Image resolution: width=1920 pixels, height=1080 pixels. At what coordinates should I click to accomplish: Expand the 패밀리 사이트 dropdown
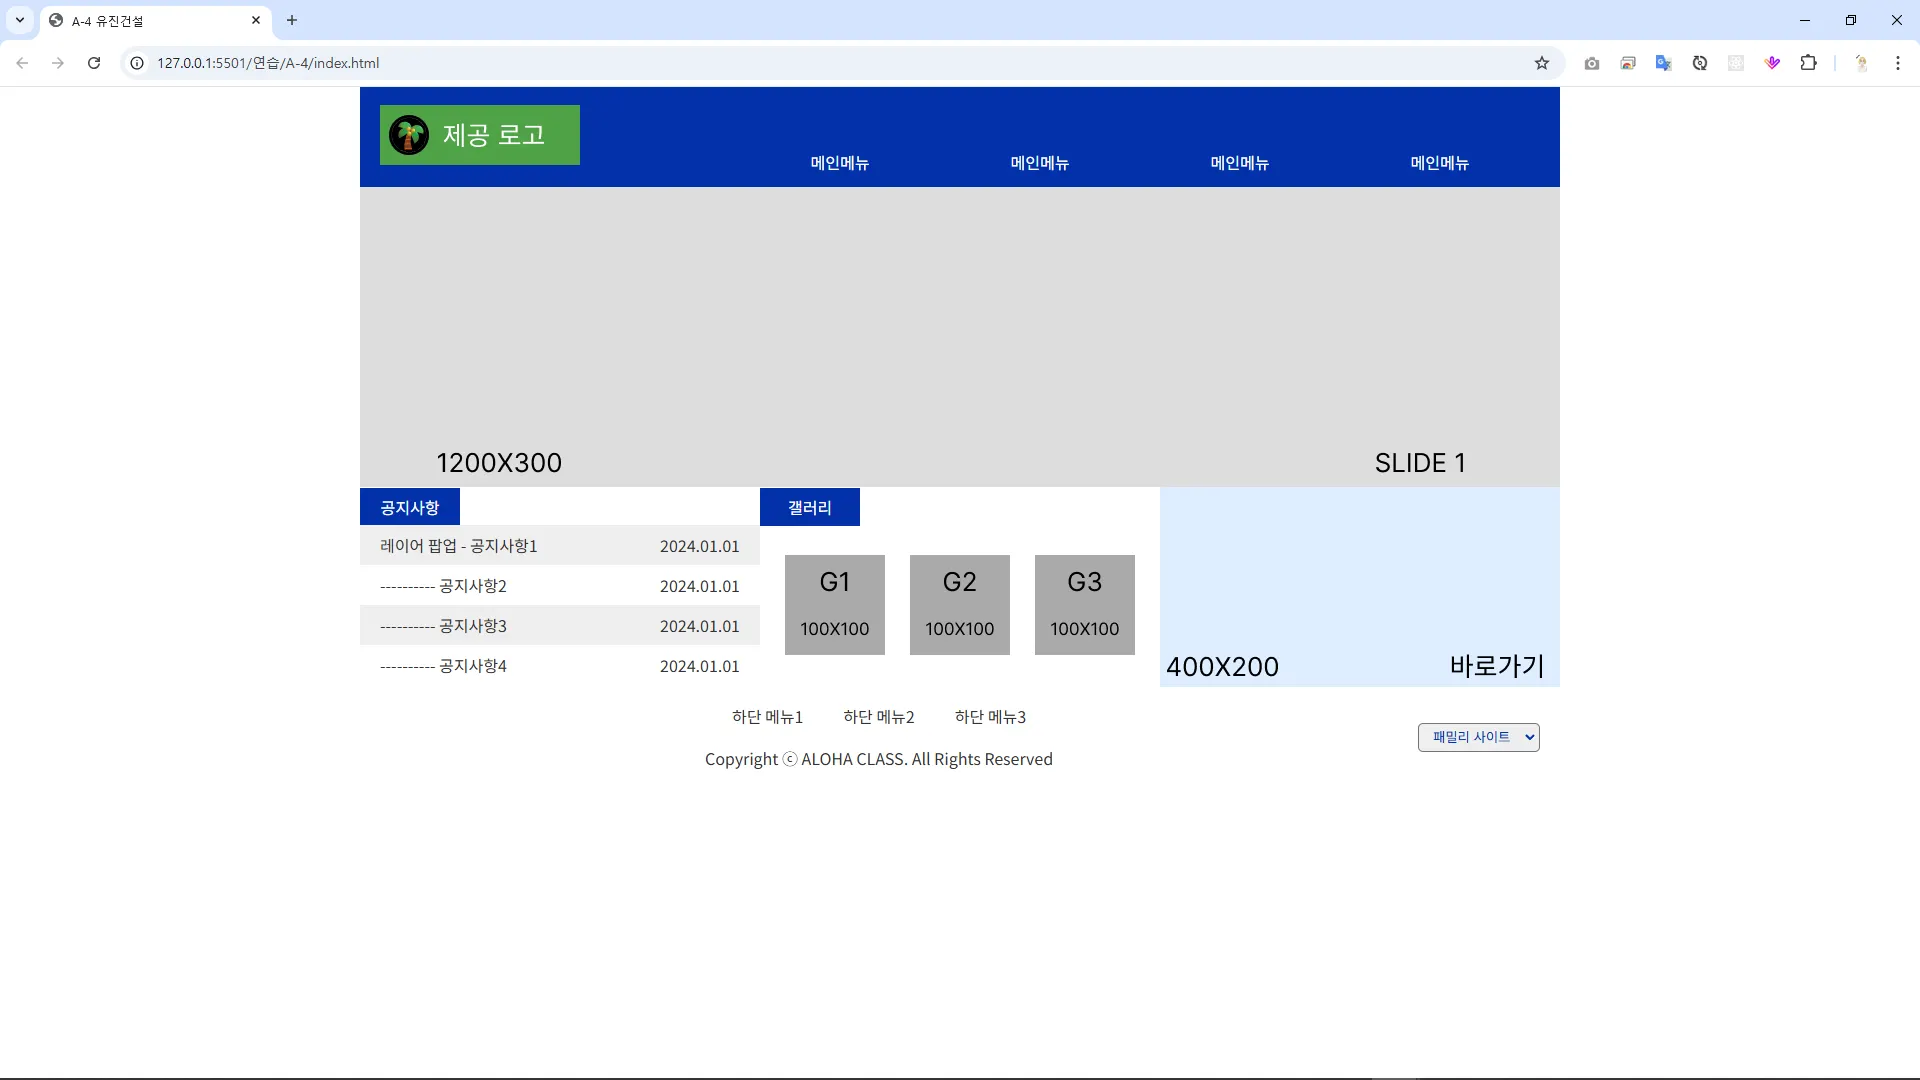point(1478,737)
